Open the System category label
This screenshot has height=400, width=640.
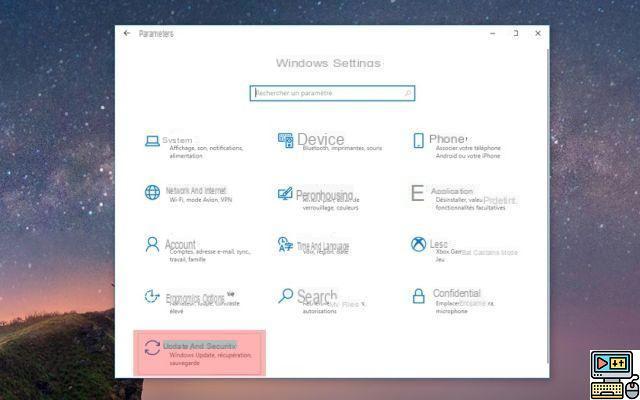(177, 140)
